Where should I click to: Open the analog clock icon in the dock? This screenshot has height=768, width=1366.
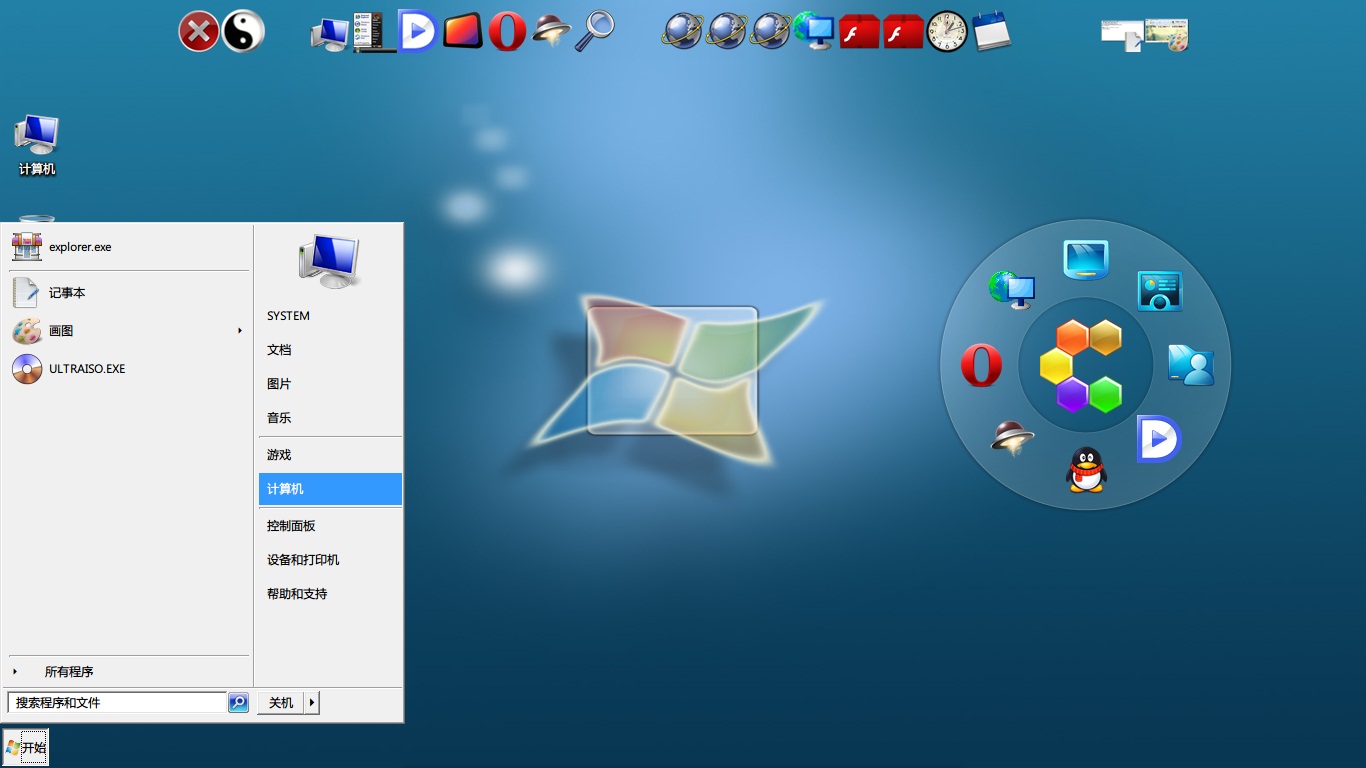pos(947,31)
